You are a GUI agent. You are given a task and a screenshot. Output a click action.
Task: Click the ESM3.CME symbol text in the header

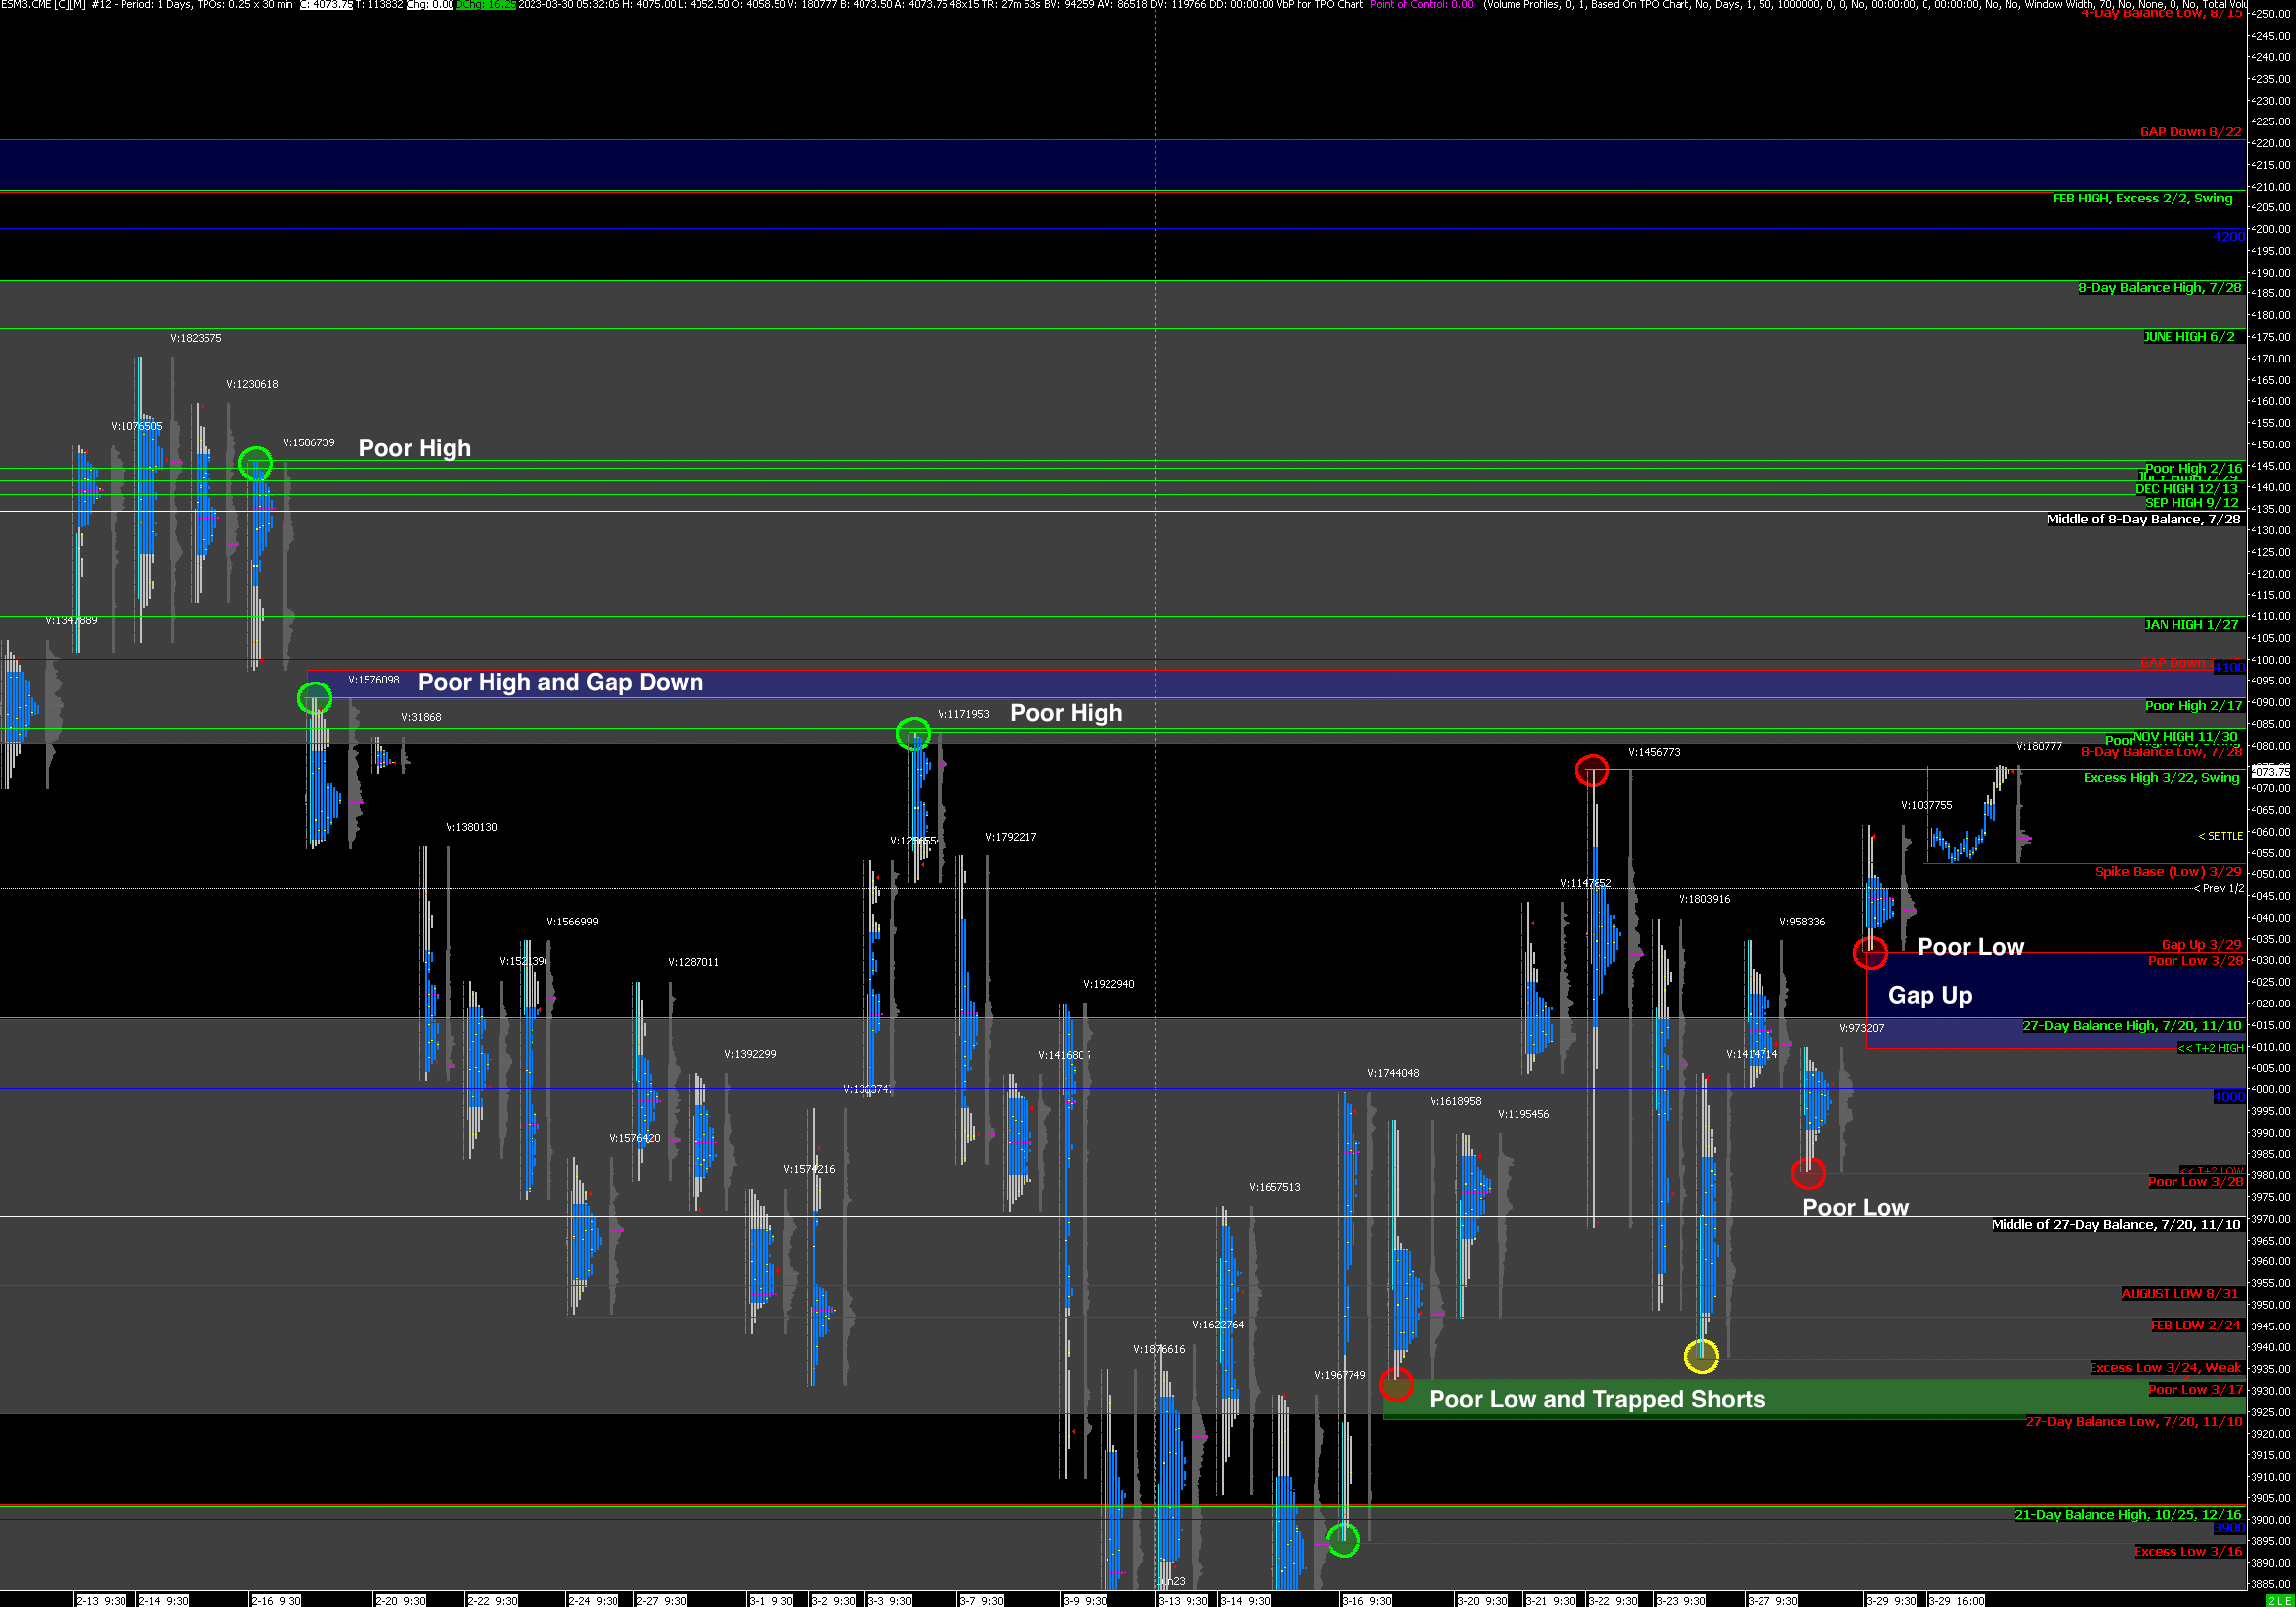point(27,5)
